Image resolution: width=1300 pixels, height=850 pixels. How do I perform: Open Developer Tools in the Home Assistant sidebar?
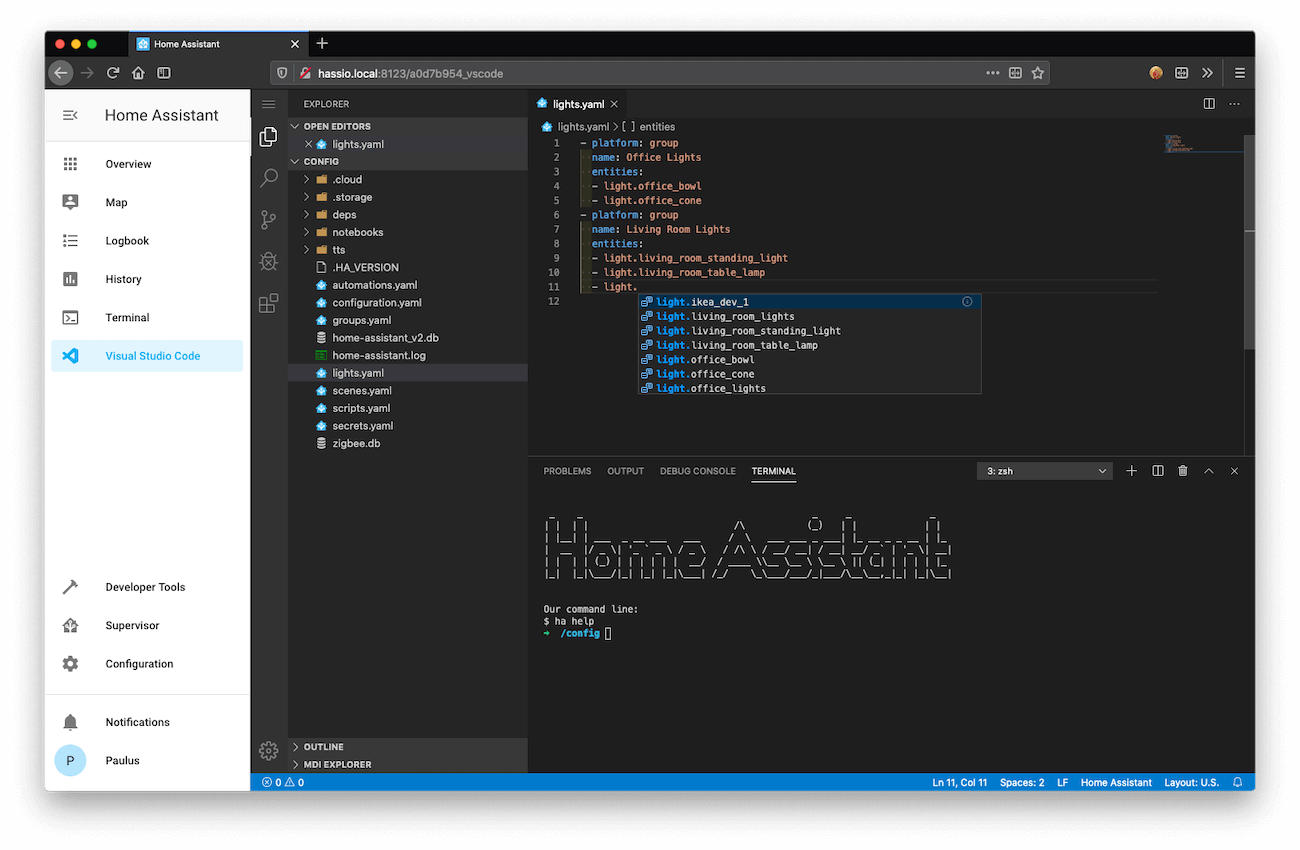(146, 587)
